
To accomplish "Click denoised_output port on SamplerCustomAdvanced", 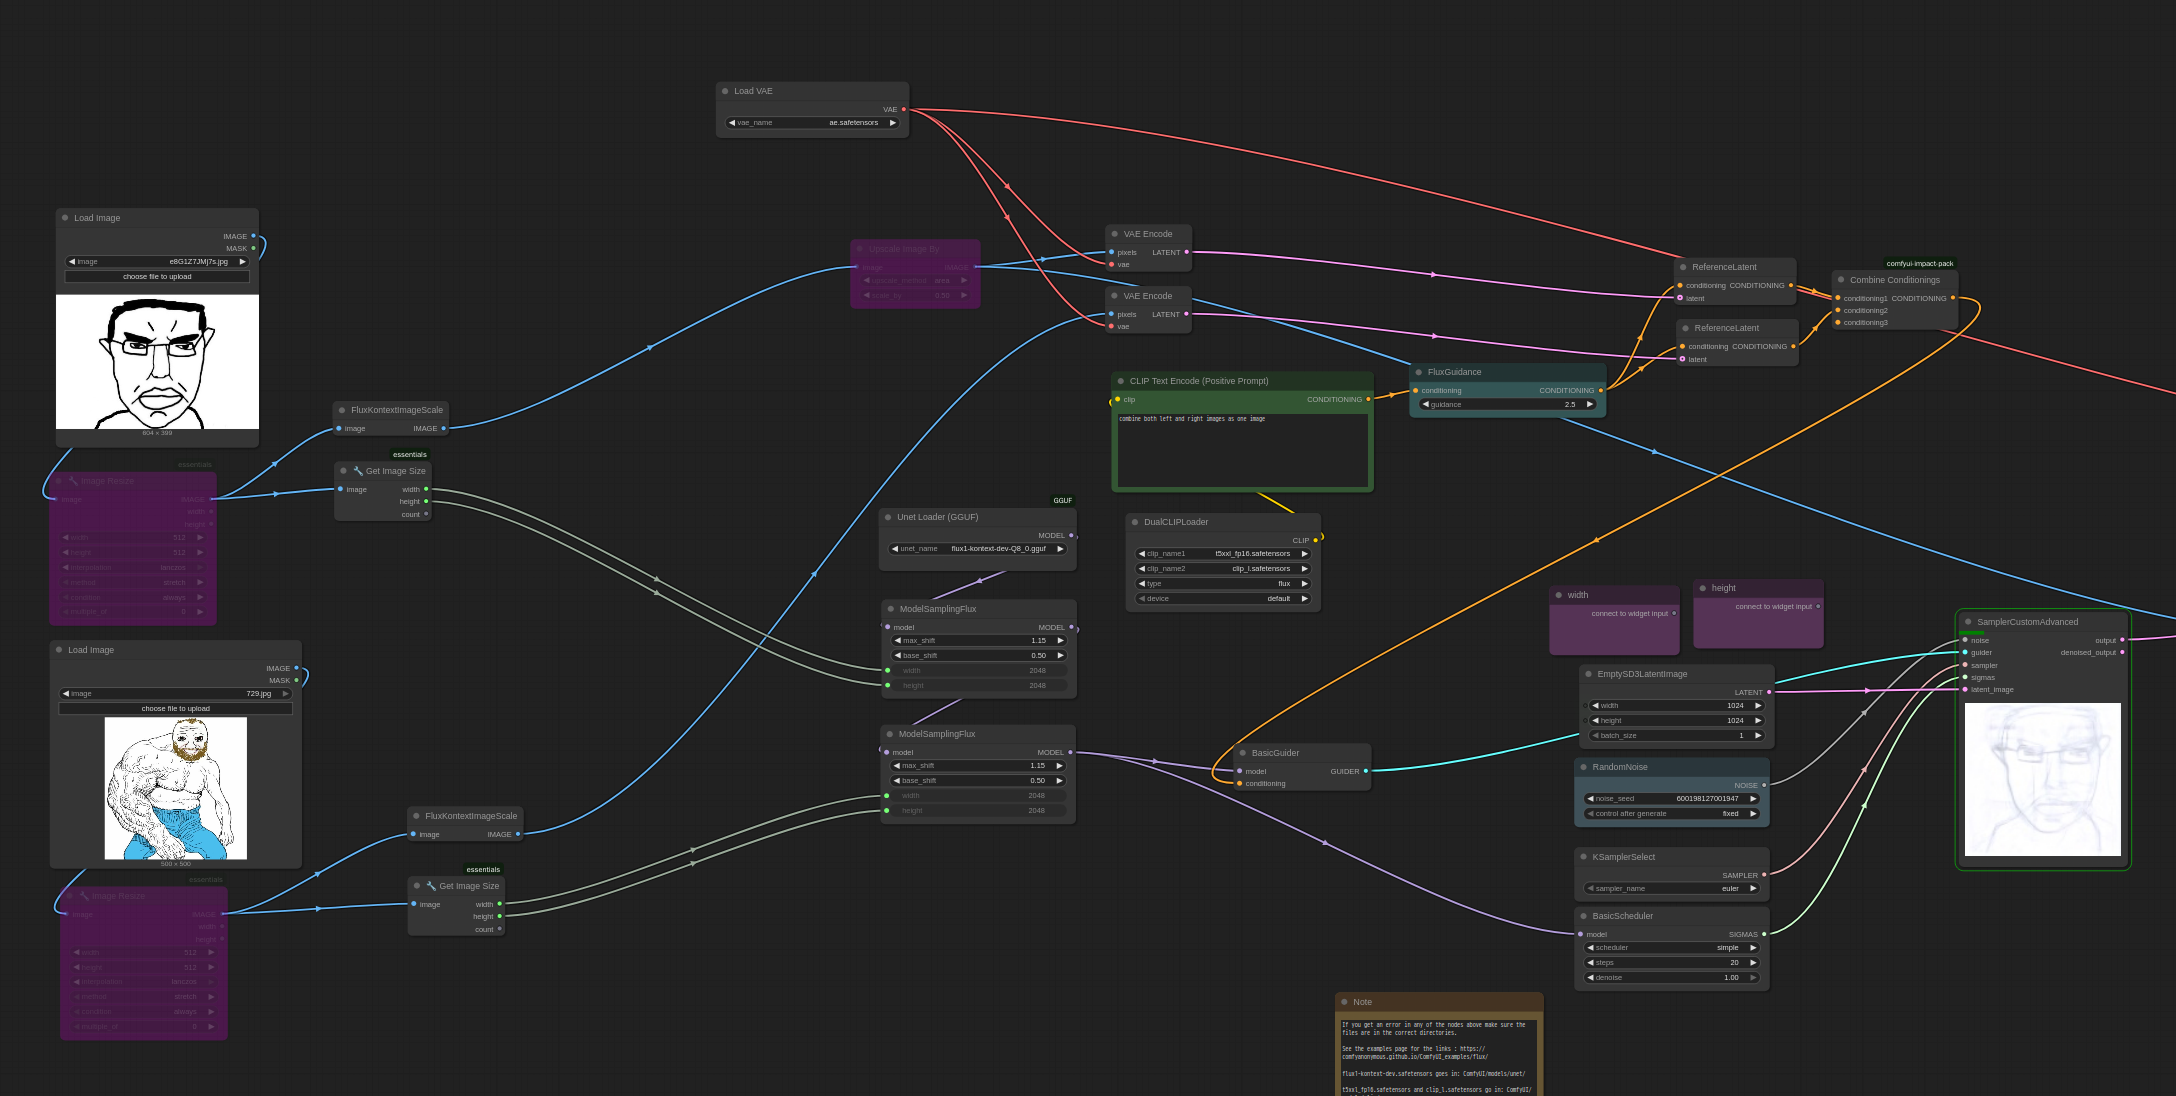I will click(x=2122, y=652).
